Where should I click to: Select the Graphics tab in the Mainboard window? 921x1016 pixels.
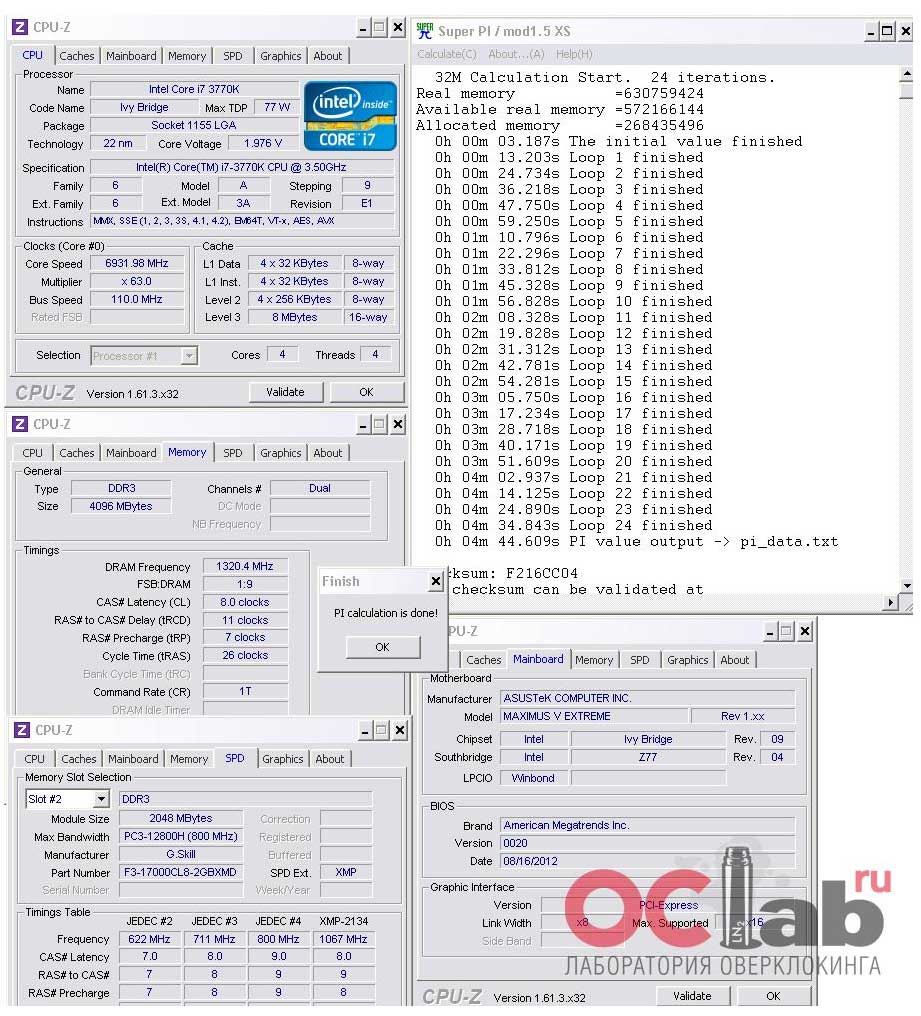687,660
